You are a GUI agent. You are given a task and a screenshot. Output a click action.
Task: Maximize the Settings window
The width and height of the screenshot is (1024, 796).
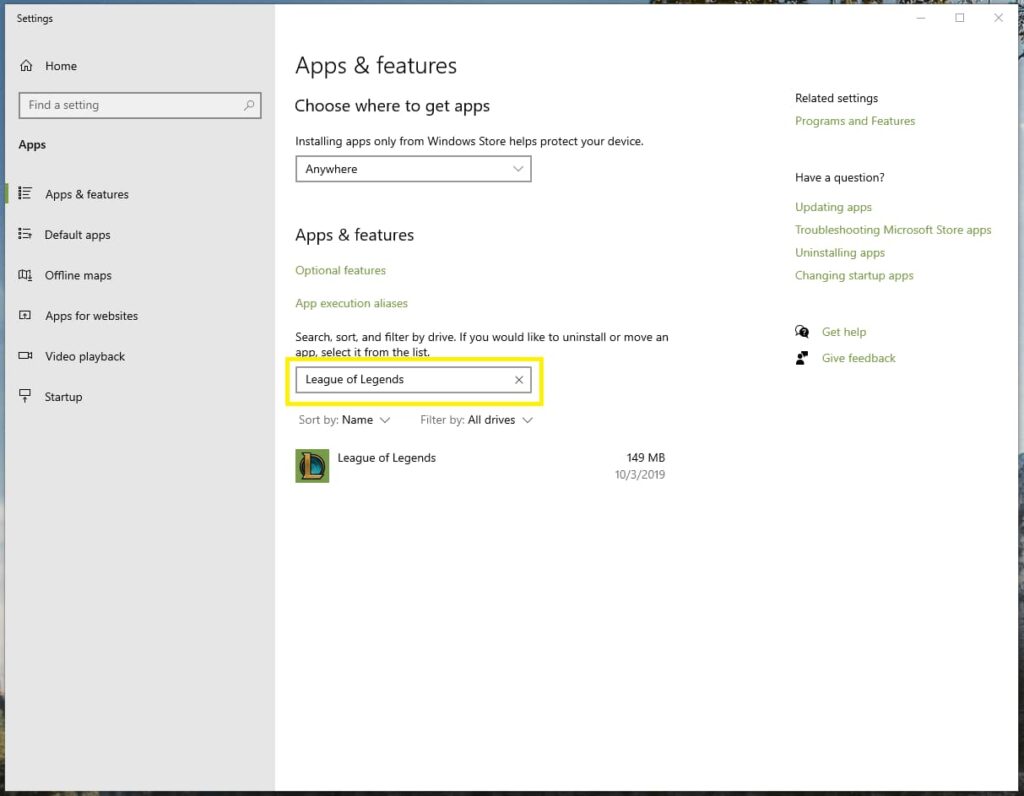[x=959, y=18]
